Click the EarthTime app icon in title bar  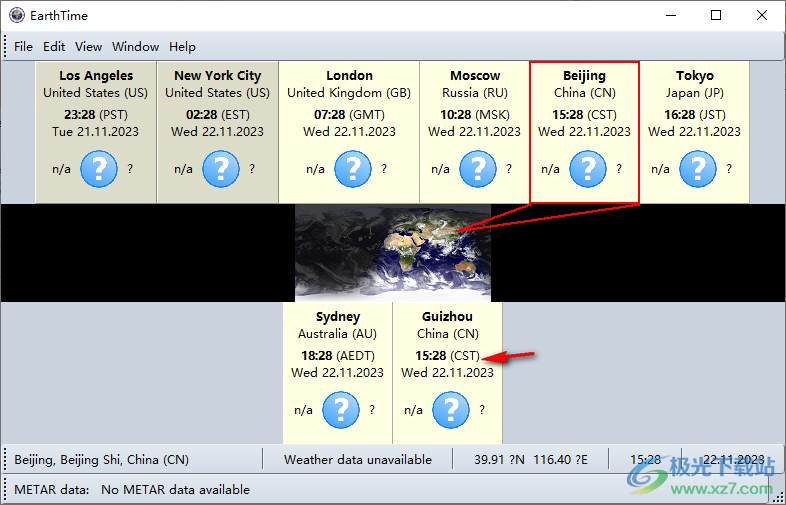pos(17,16)
